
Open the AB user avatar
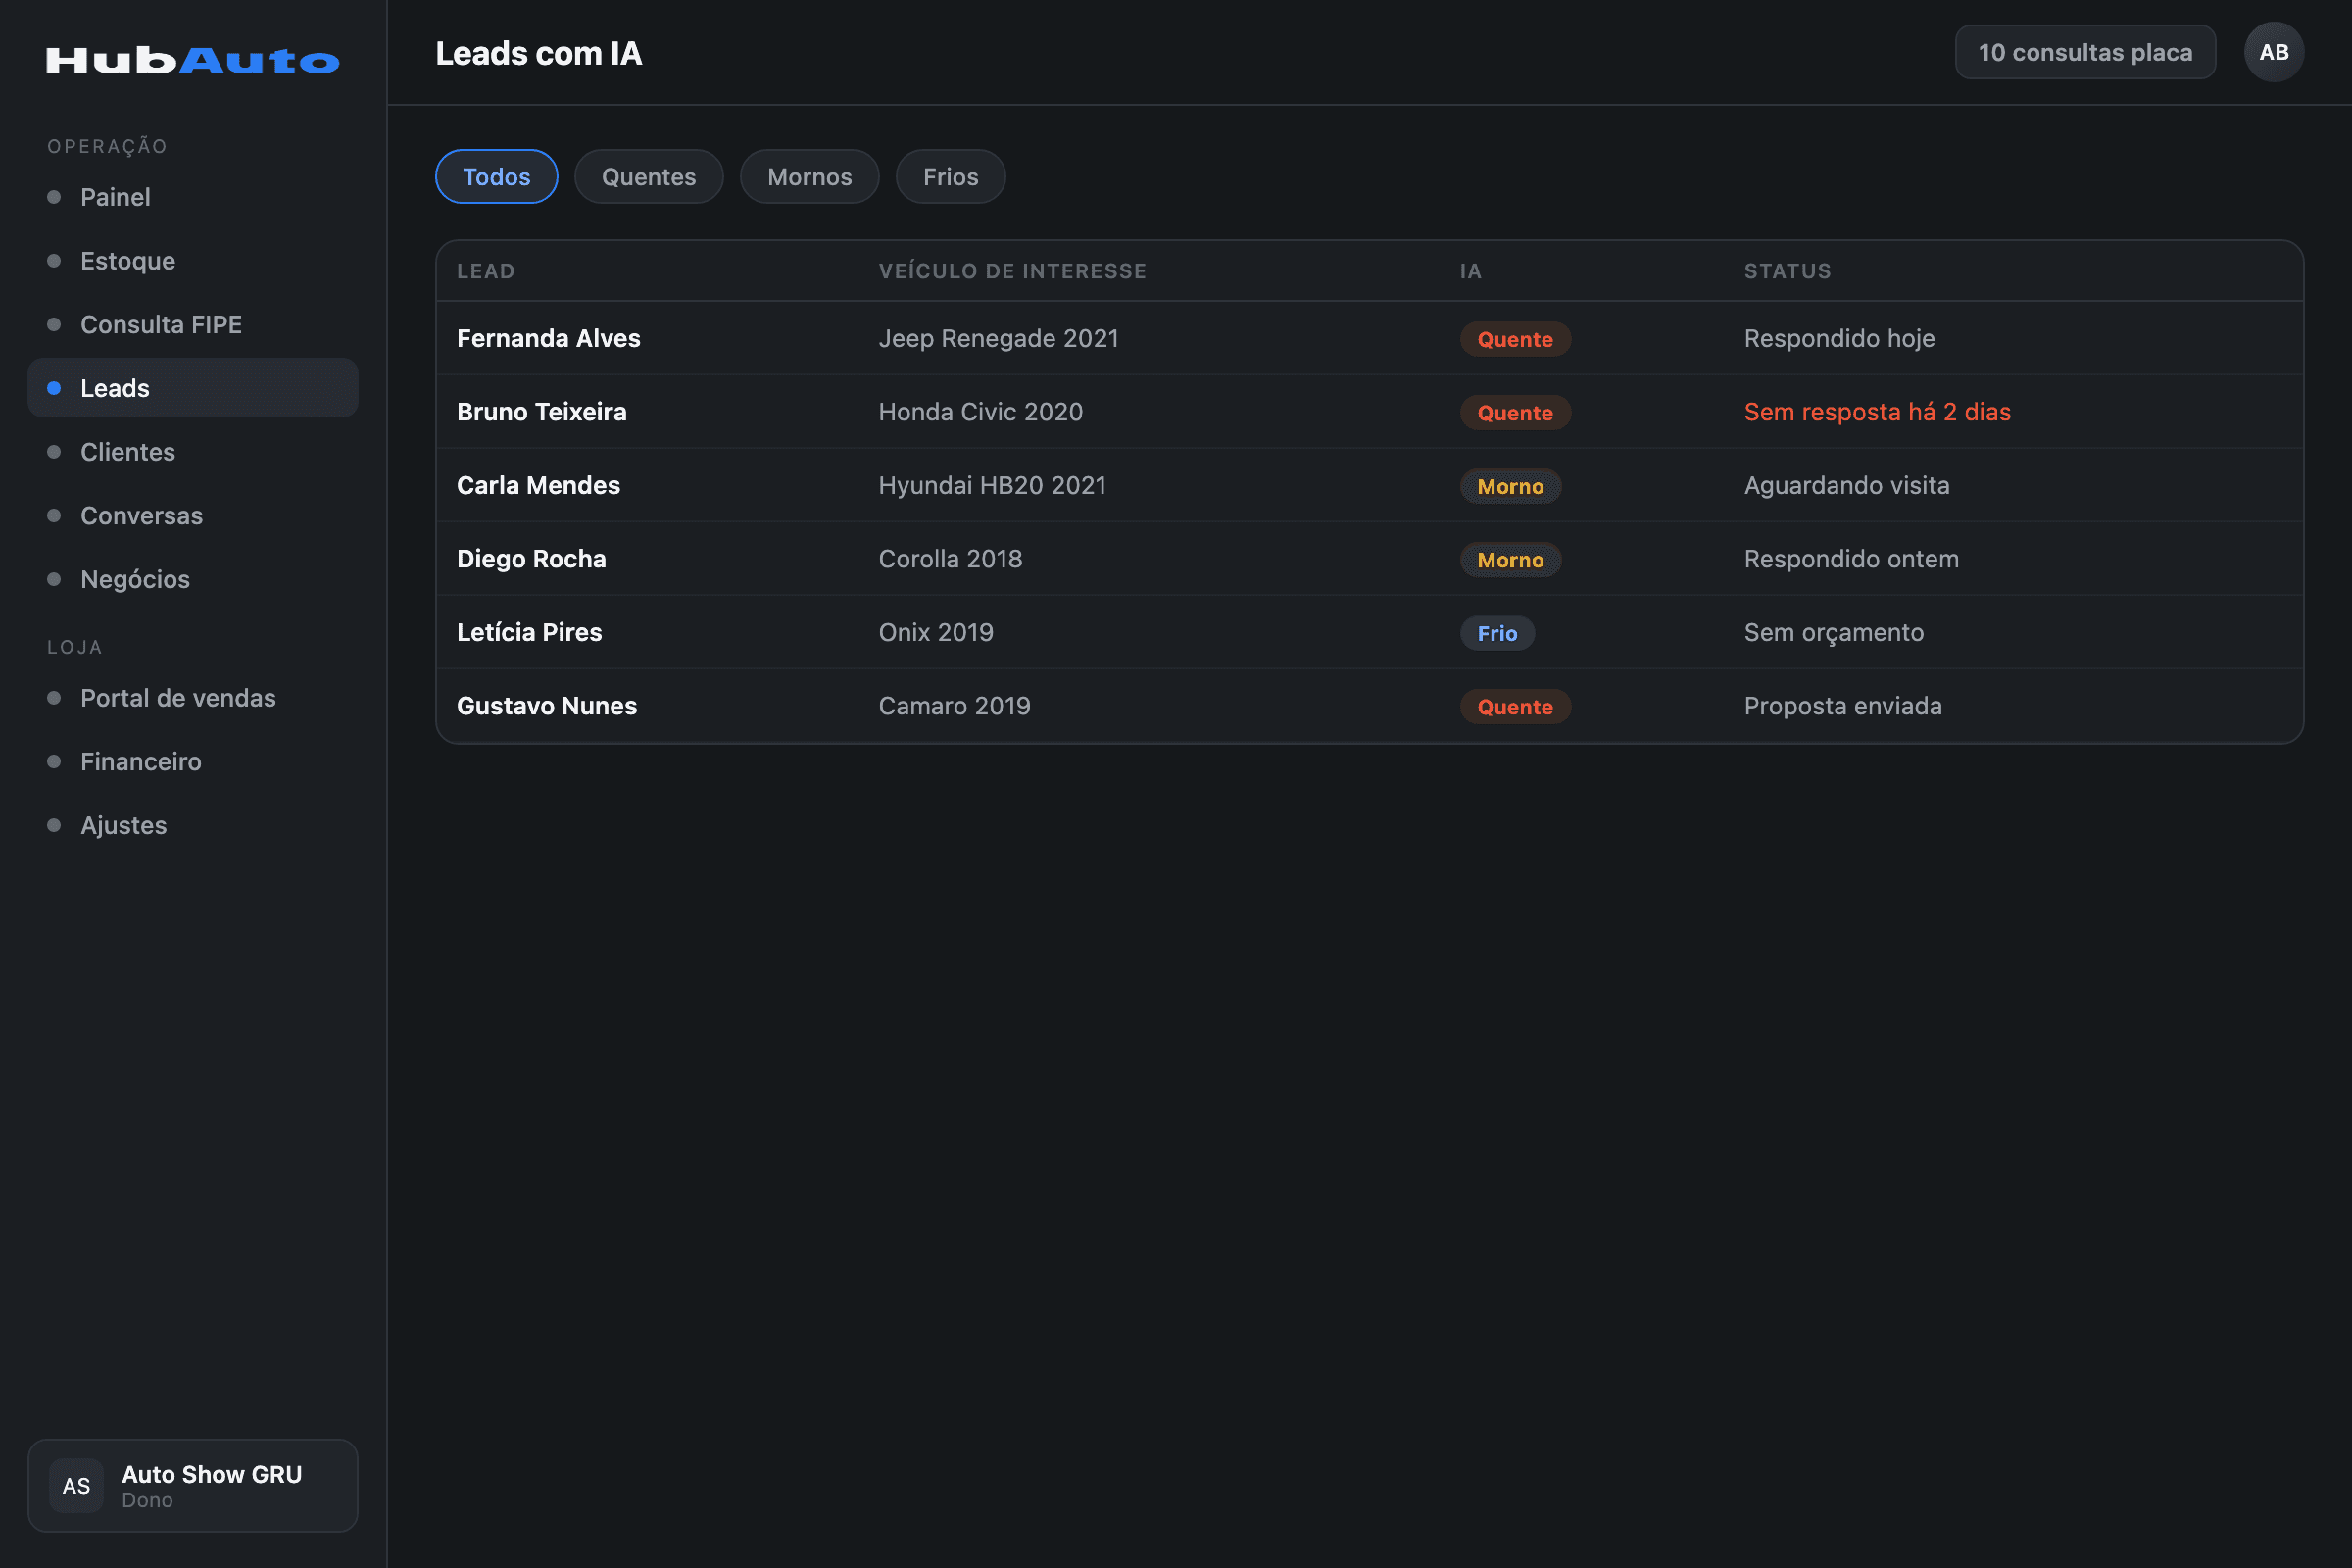point(2273,52)
